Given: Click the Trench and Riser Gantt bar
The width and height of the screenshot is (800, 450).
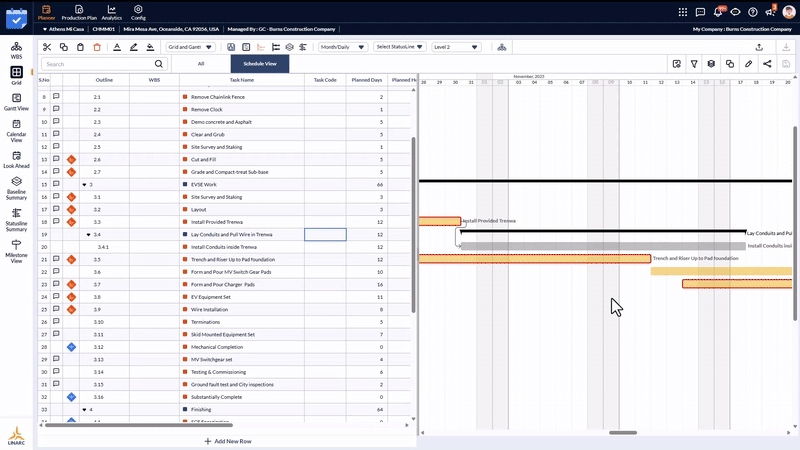Looking at the screenshot, I should click(x=535, y=259).
